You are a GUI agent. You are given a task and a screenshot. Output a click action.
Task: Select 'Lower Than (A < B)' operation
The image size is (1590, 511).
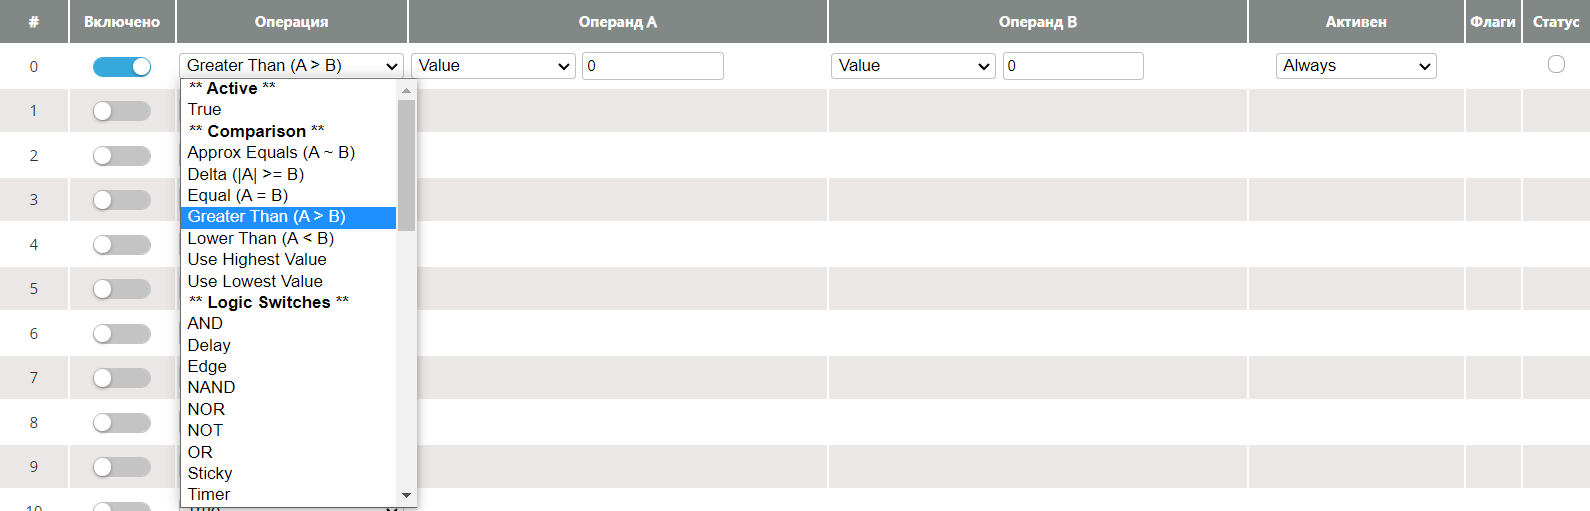[261, 239]
